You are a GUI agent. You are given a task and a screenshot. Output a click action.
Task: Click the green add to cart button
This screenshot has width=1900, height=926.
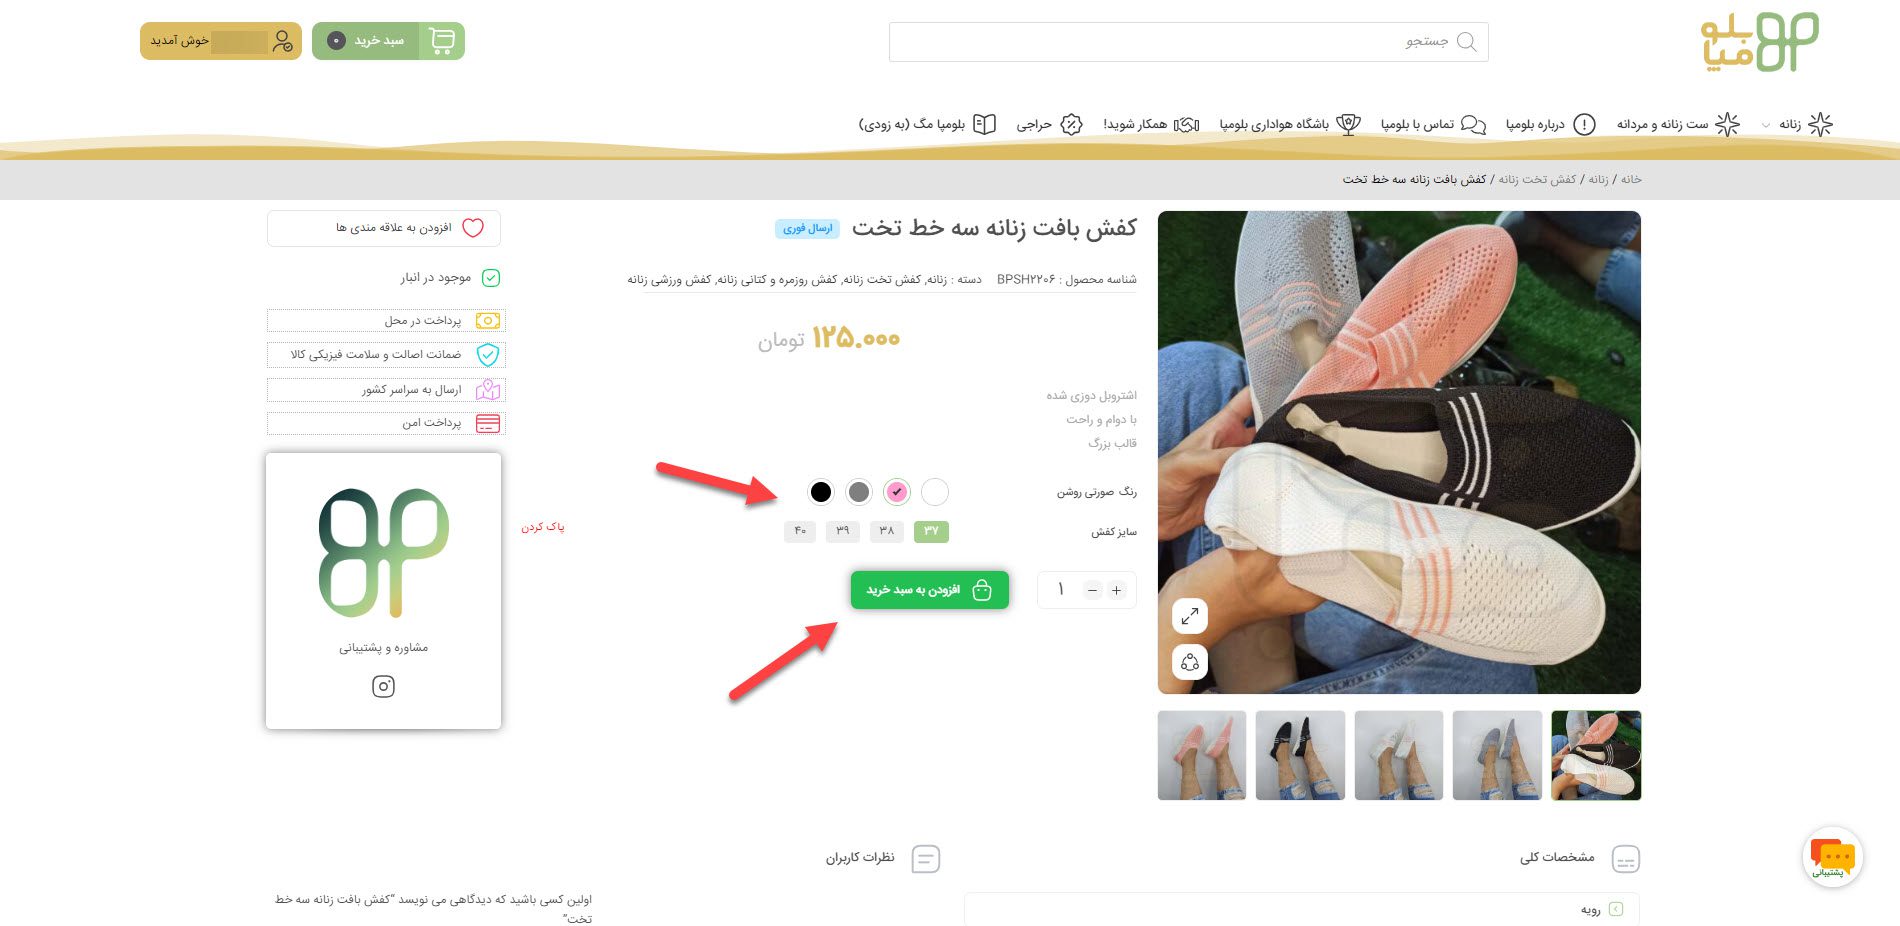pos(930,590)
